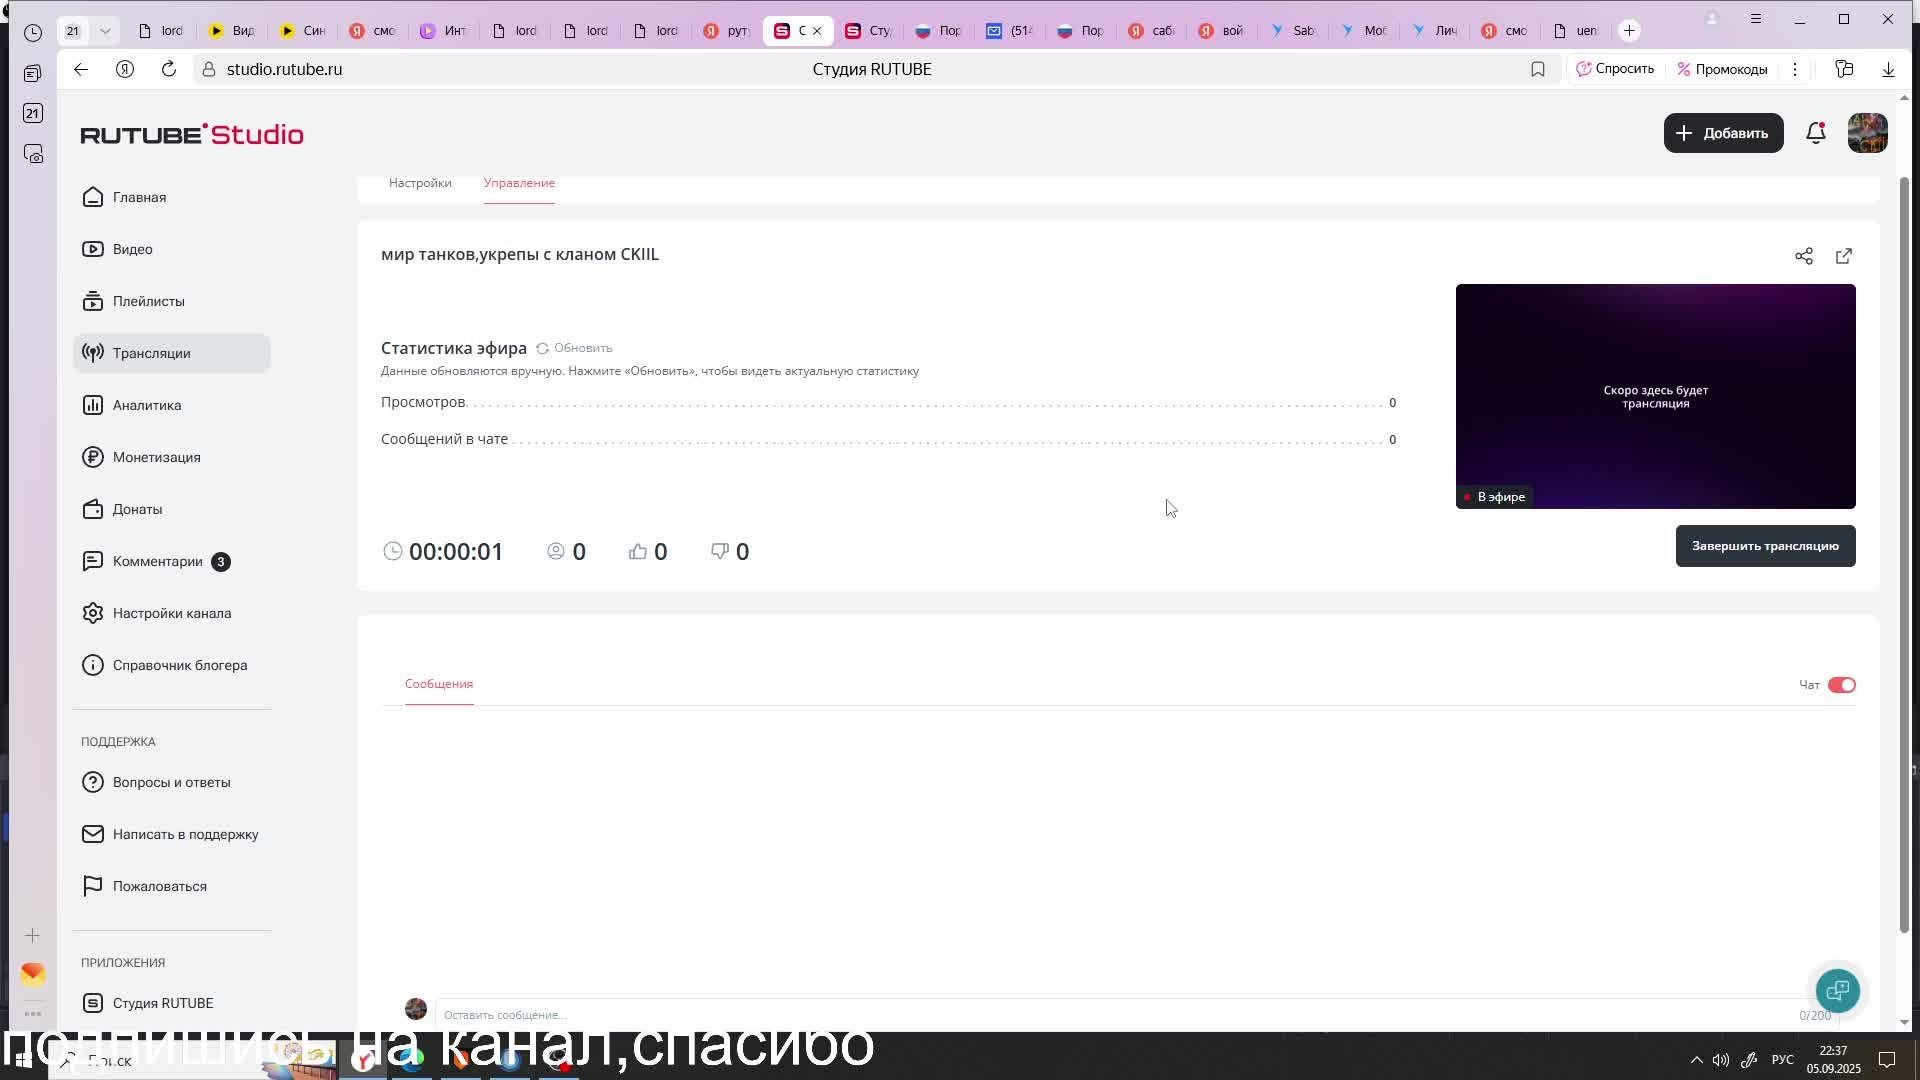Screen dimensions: 1920x1080
Task: Expand the system tray hidden icons
Action: 1696,1060
